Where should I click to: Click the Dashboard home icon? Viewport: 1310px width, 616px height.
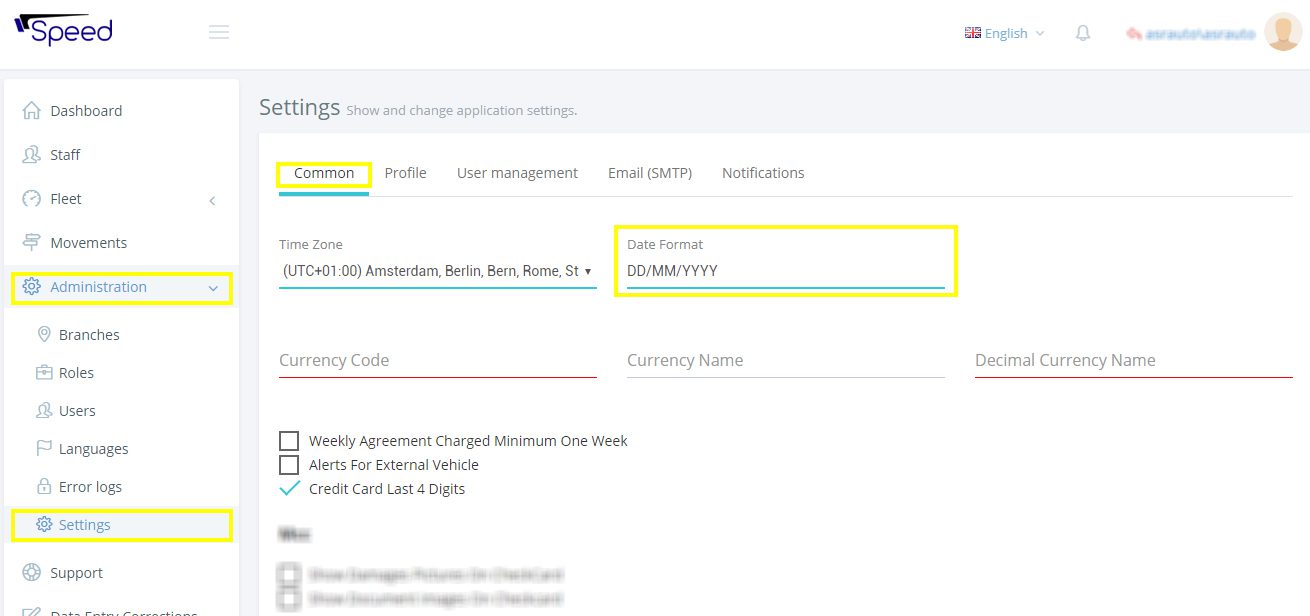[32, 111]
